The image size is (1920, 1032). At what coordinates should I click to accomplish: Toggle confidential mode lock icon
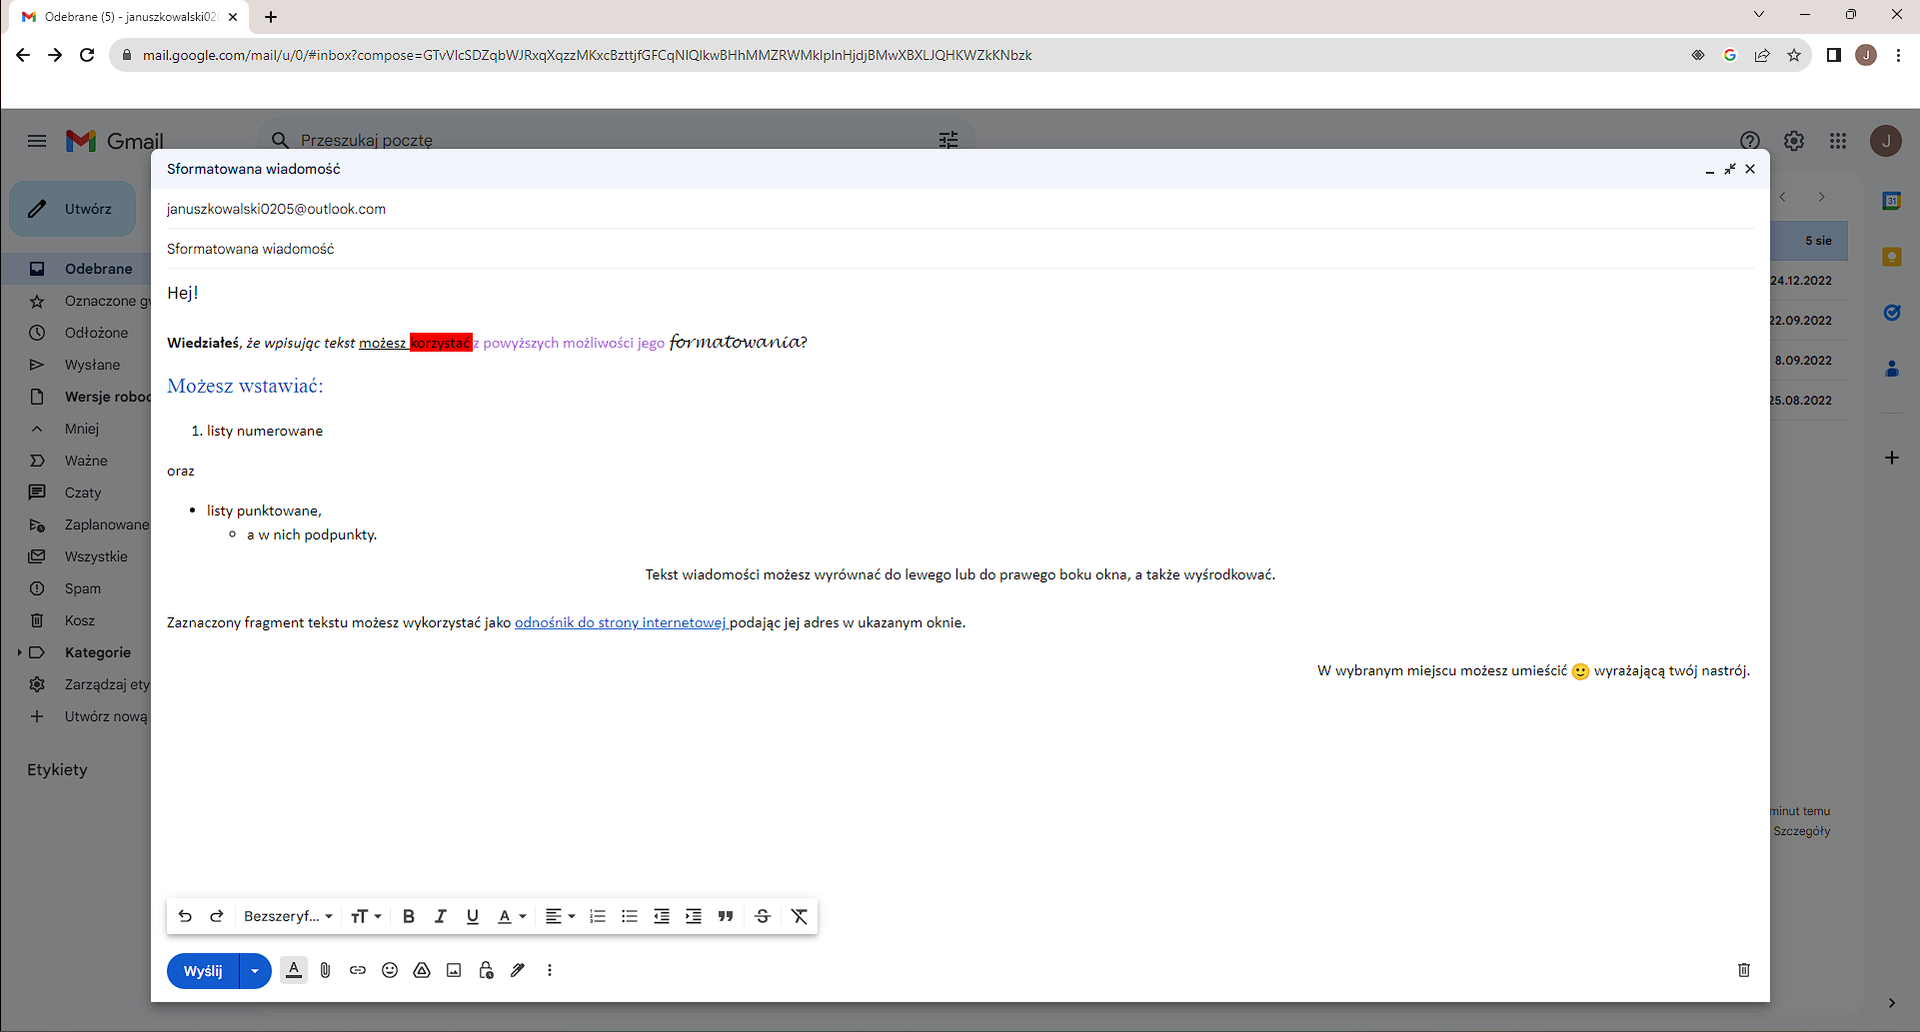[x=486, y=970]
